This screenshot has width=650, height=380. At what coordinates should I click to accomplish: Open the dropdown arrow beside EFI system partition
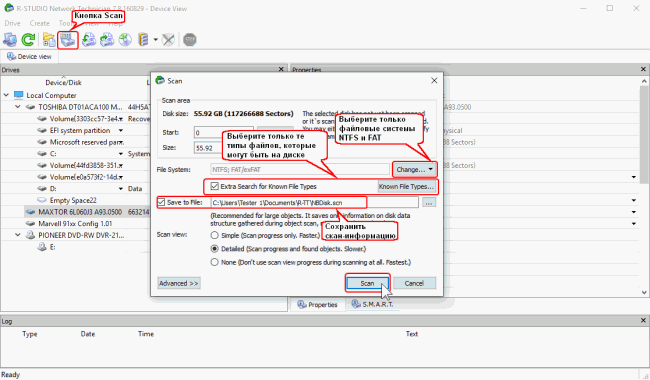pyautogui.click(x=121, y=130)
